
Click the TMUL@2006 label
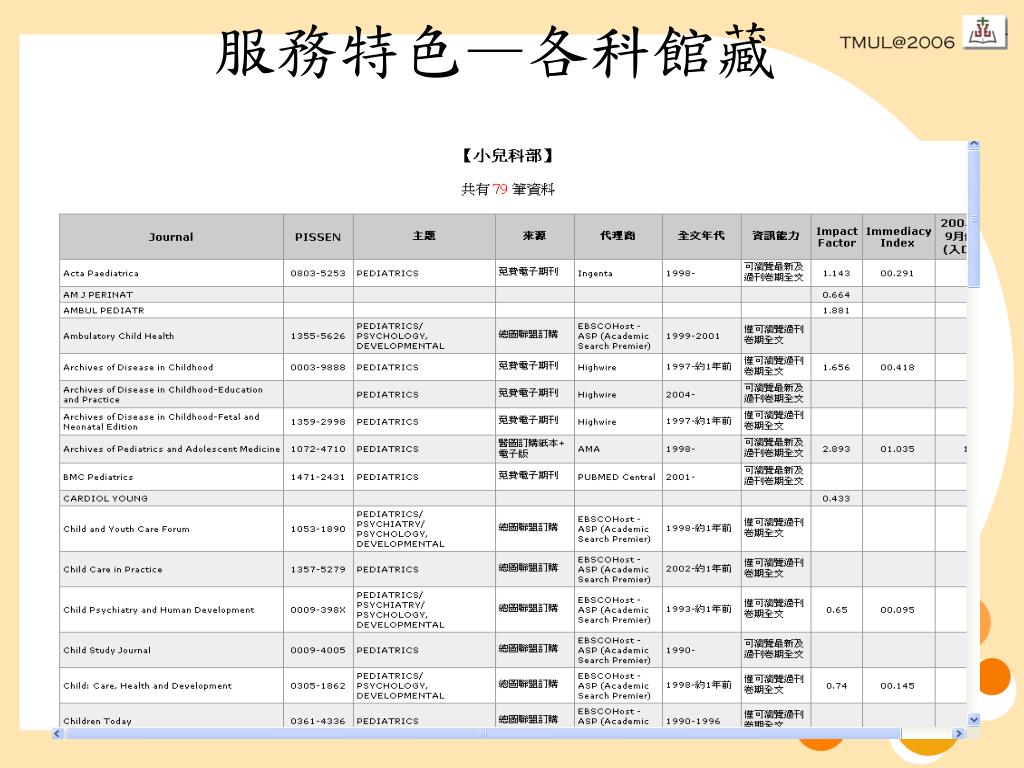tap(897, 42)
